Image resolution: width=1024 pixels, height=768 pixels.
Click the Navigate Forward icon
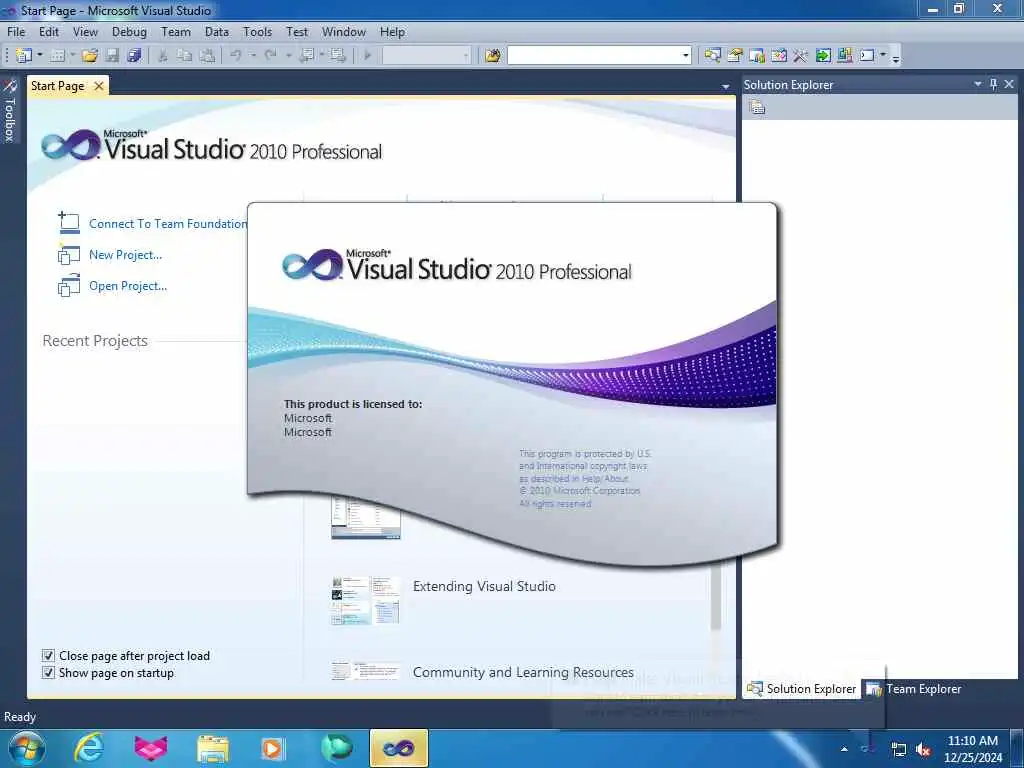(338, 56)
